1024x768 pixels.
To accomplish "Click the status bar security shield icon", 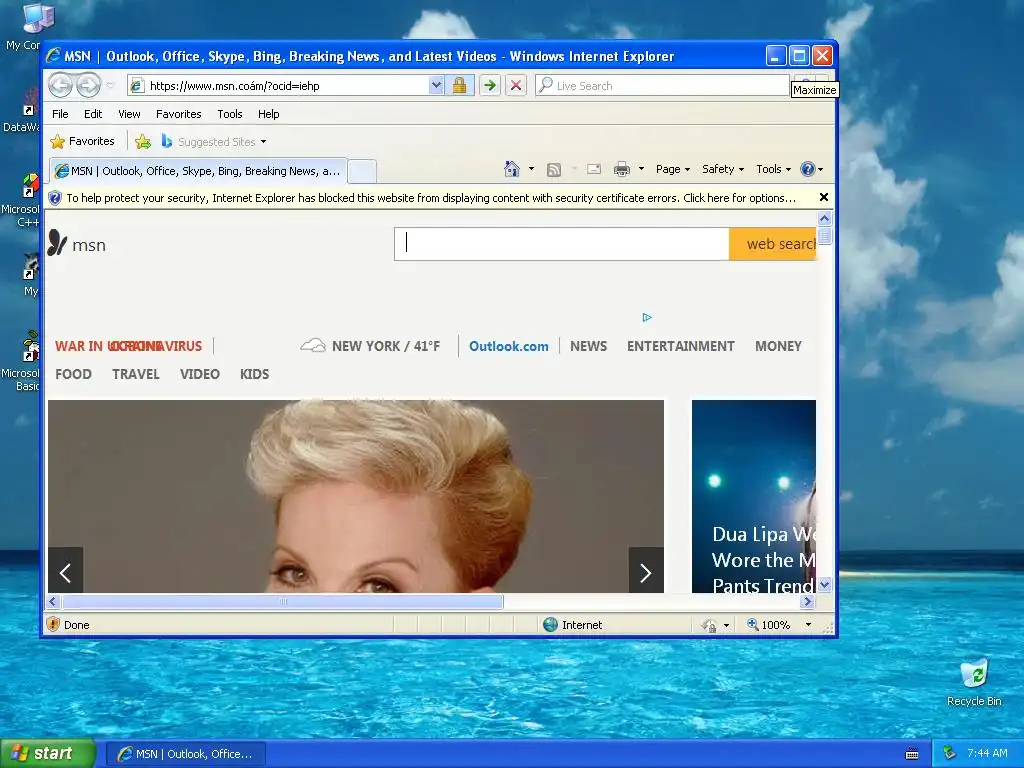I will [54, 625].
